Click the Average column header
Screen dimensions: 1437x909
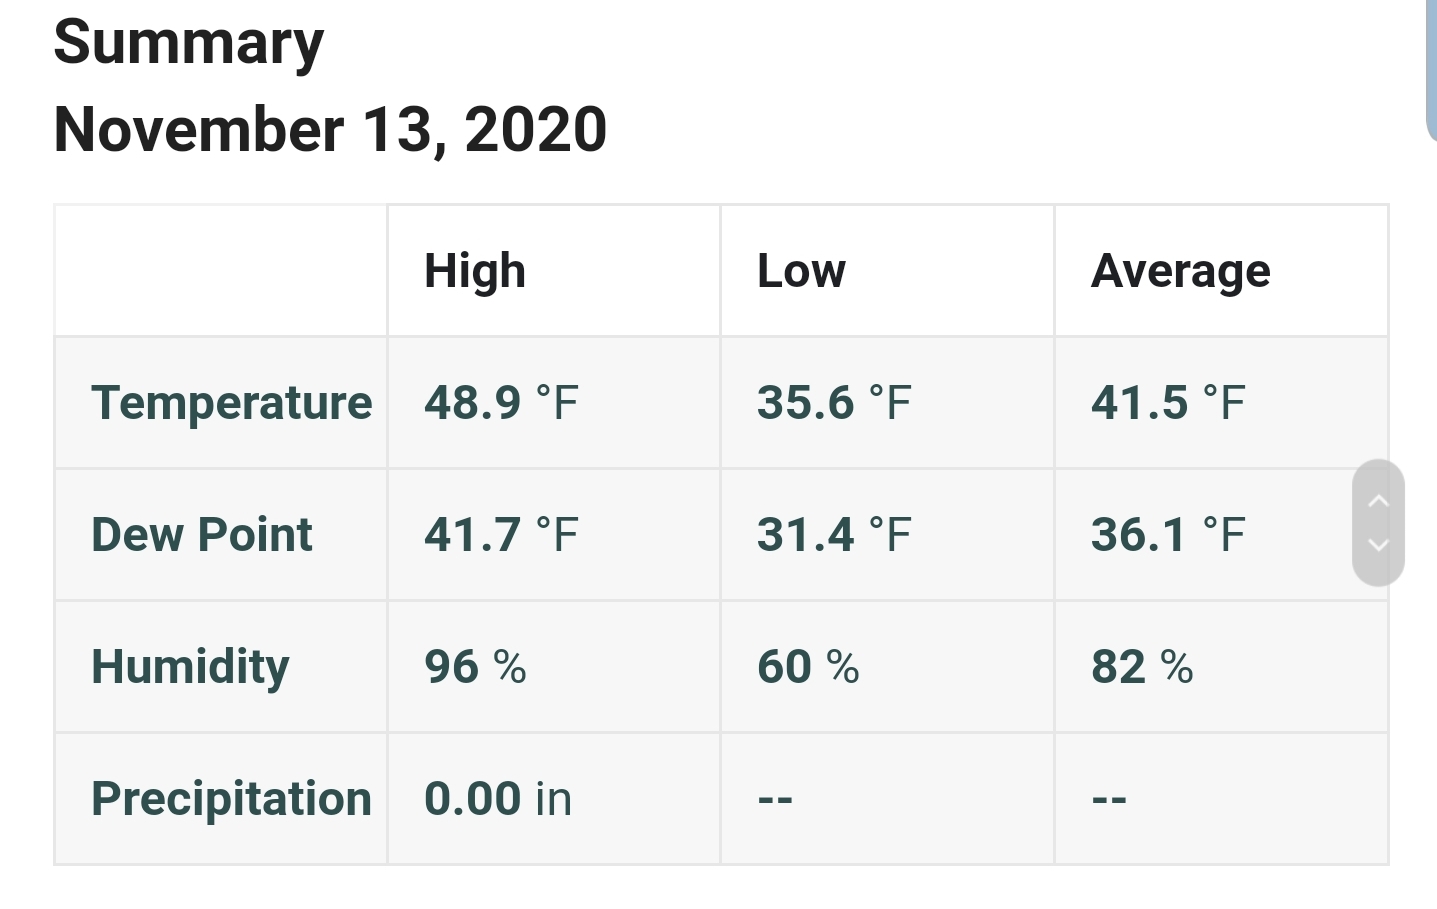[x=1181, y=271]
